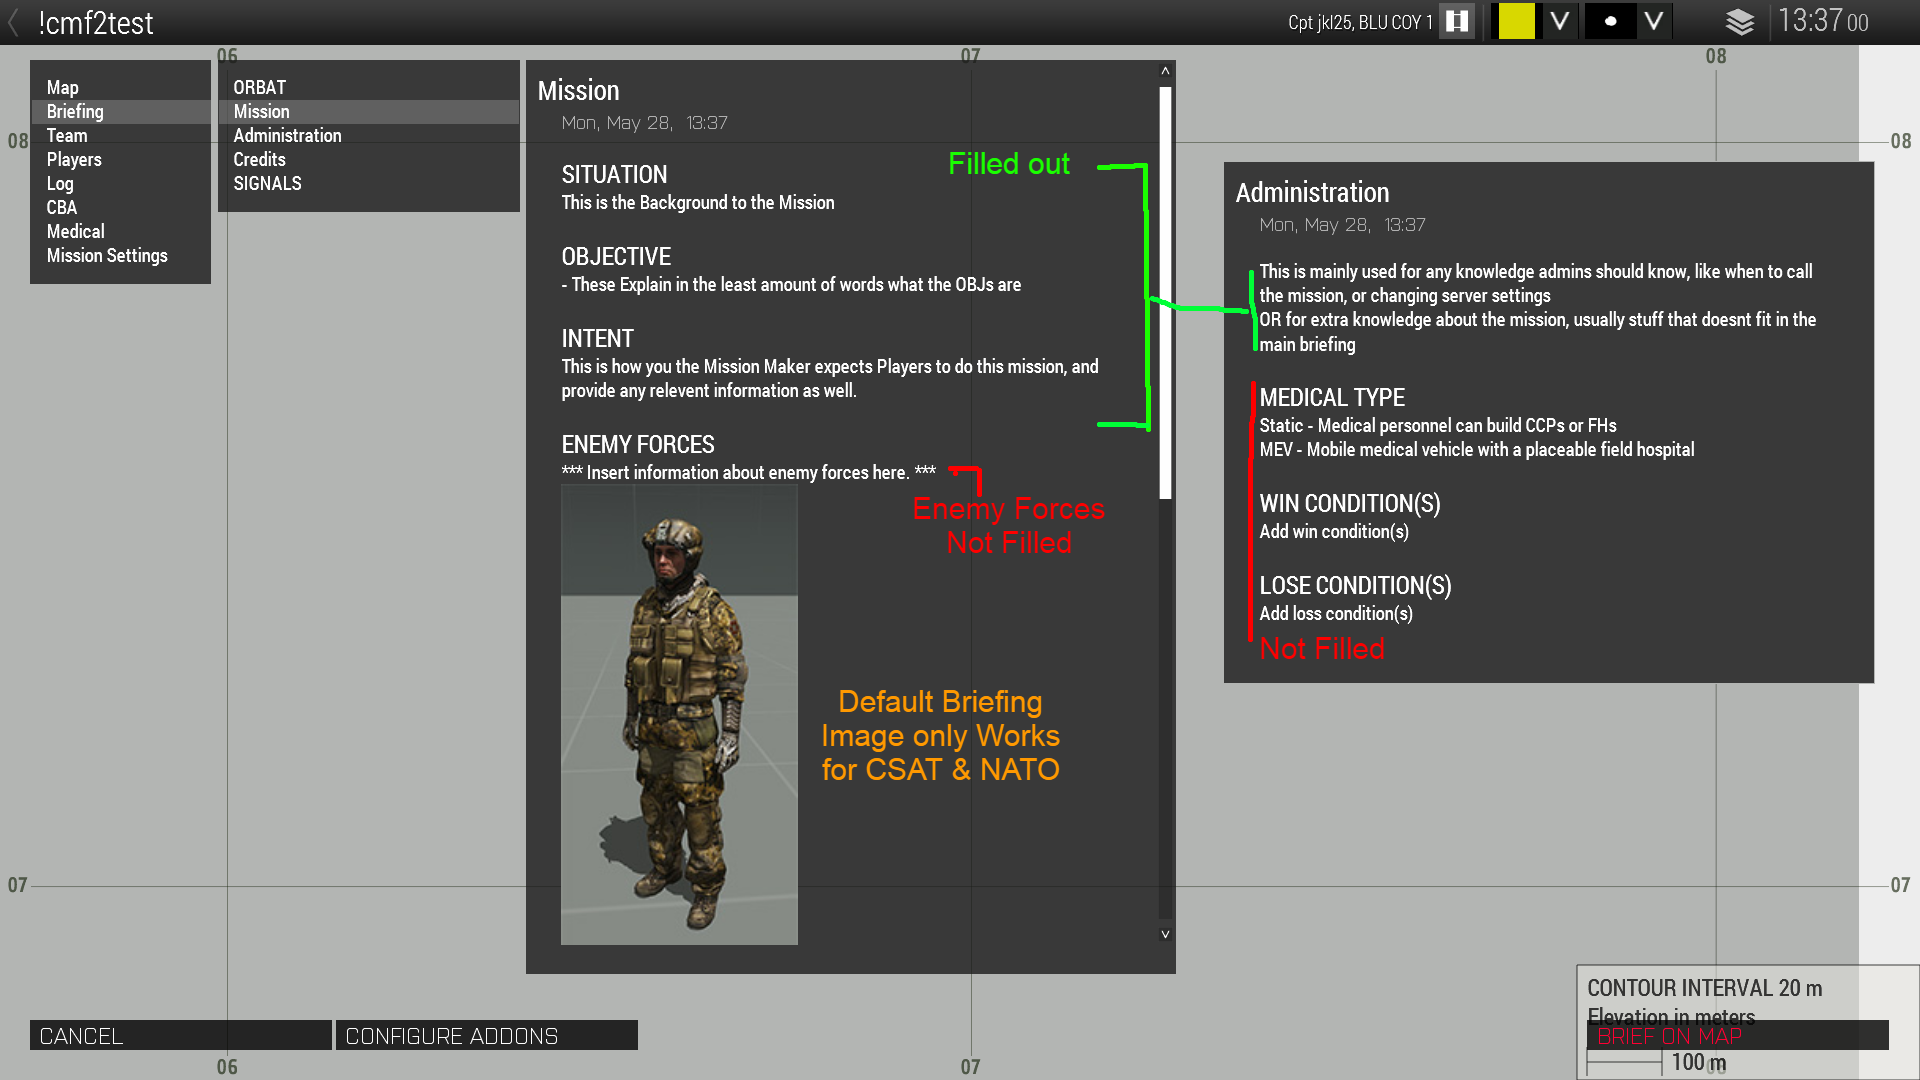Expand the marker color dropdown arrow

pyautogui.click(x=1559, y=22)
